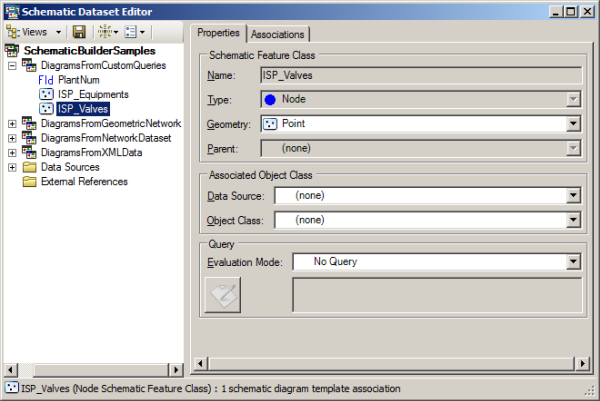Click the ISP_Valves node icon in tree
Screen dimensions: 600x401
[x=46, y=108]
